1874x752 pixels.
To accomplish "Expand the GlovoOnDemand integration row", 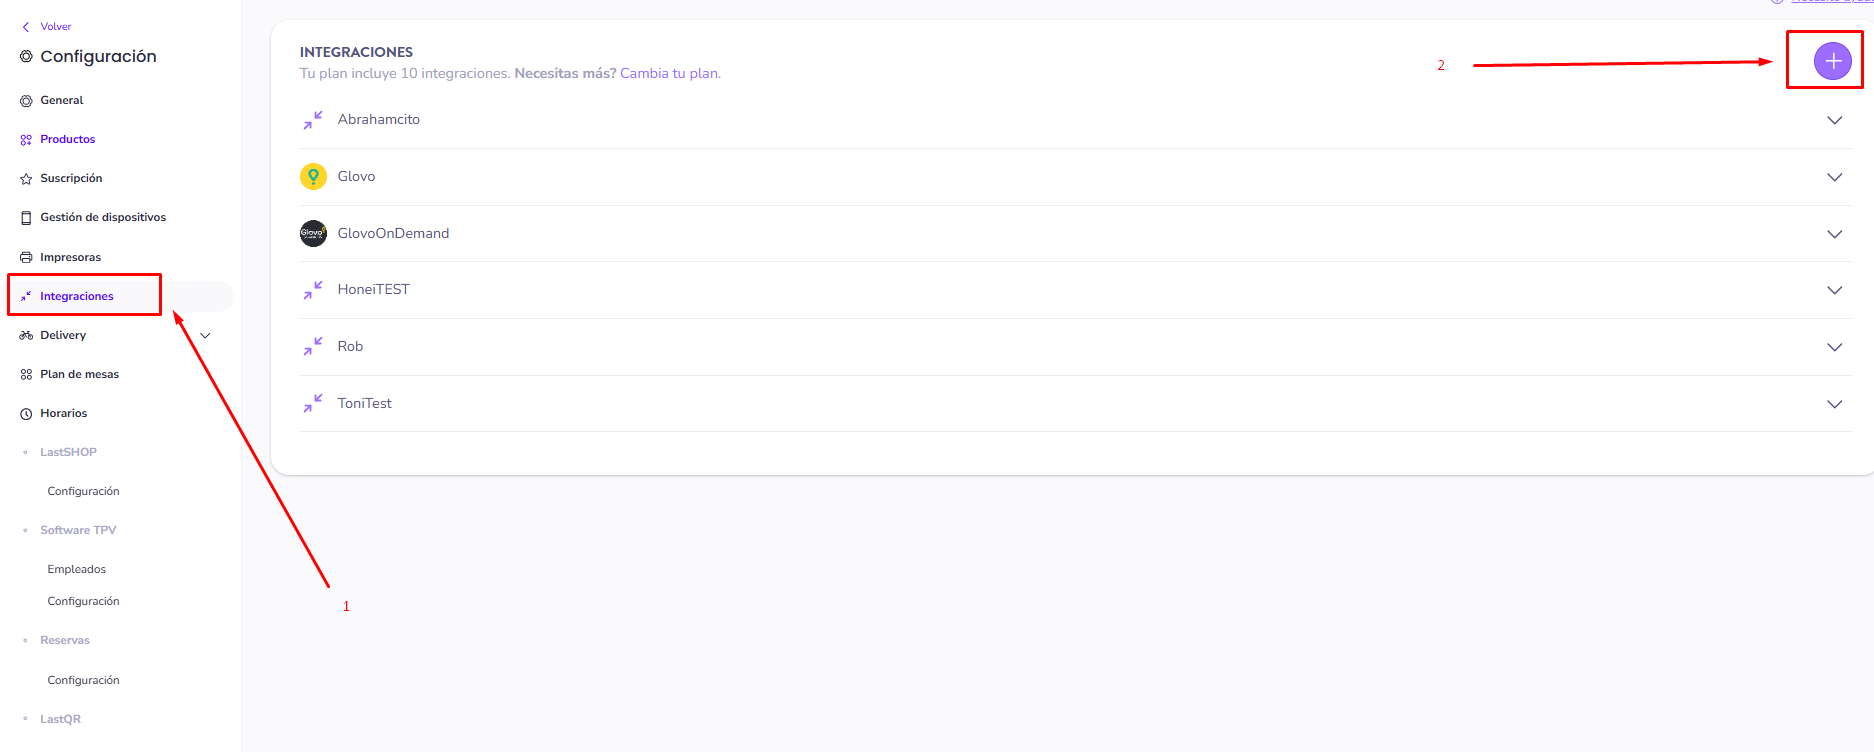I will click(x=1834, y=234).
